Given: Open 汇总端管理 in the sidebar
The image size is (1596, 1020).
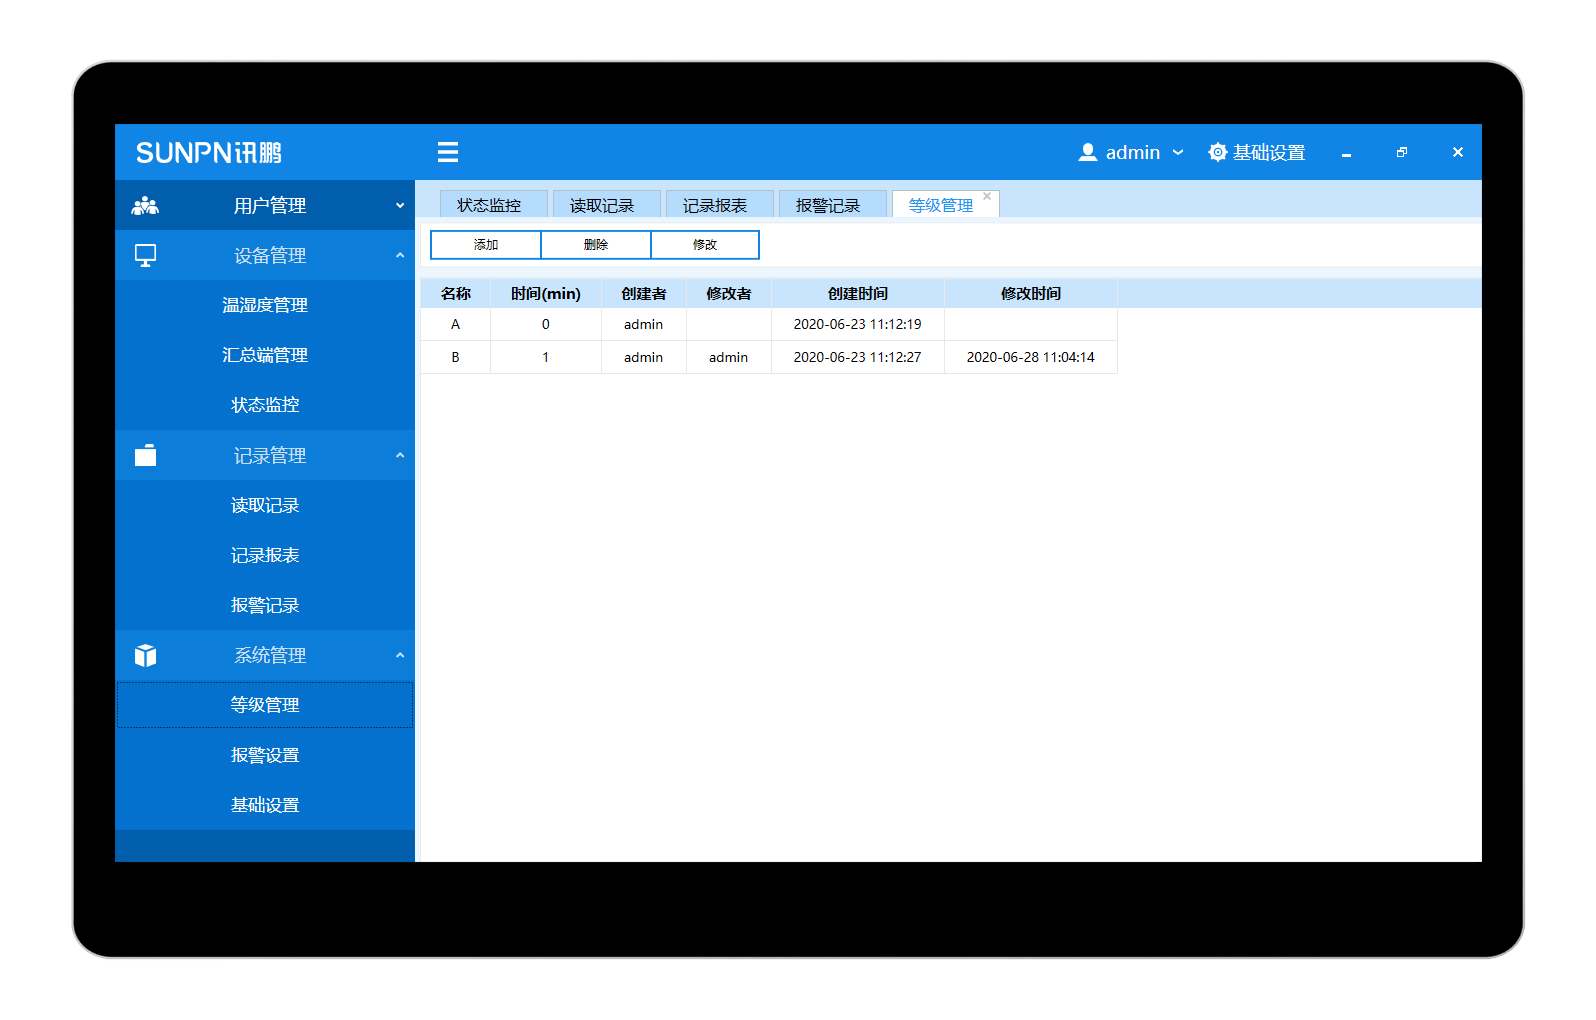Looking at the screenshot, I should click(265, 355).
